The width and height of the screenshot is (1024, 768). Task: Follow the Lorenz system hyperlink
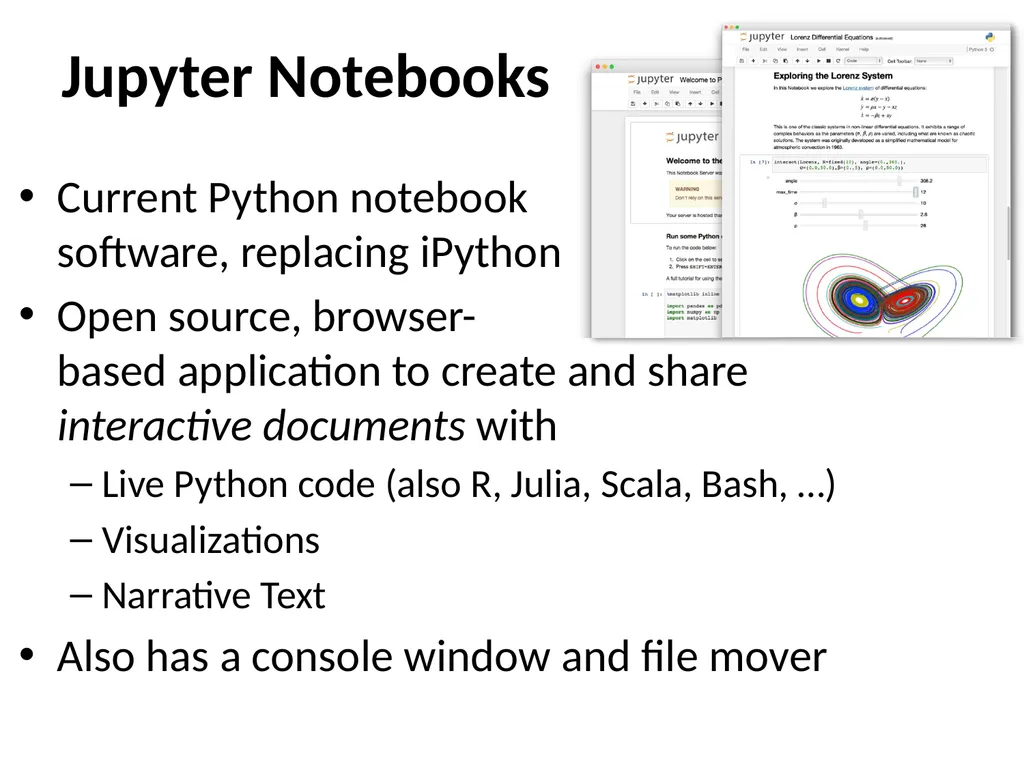tap(857, 88)
